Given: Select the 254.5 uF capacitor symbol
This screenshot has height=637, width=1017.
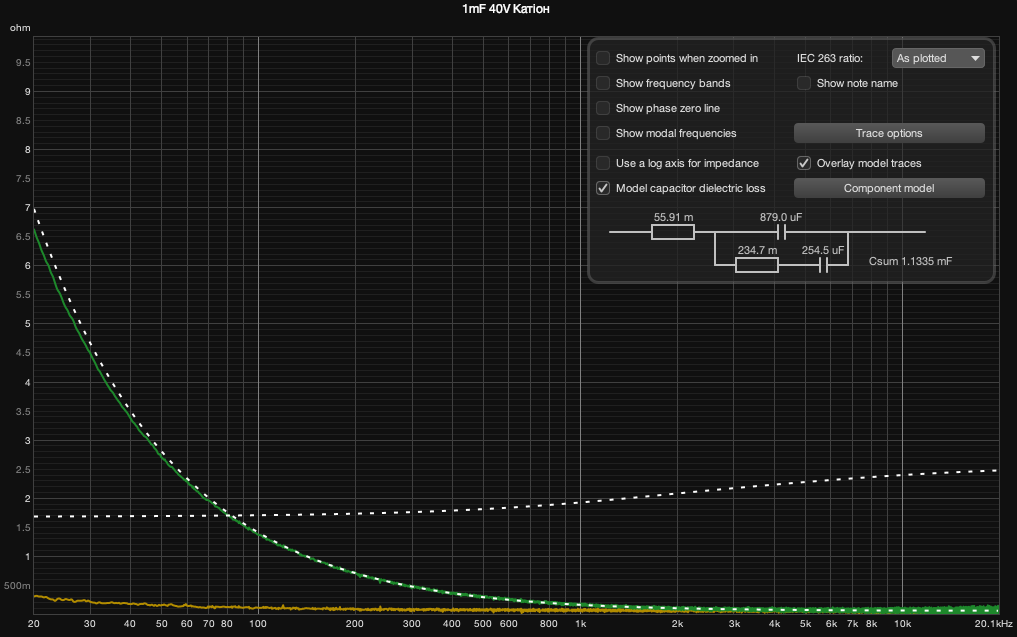Looking at the screenshot, I should coord(824,265).
